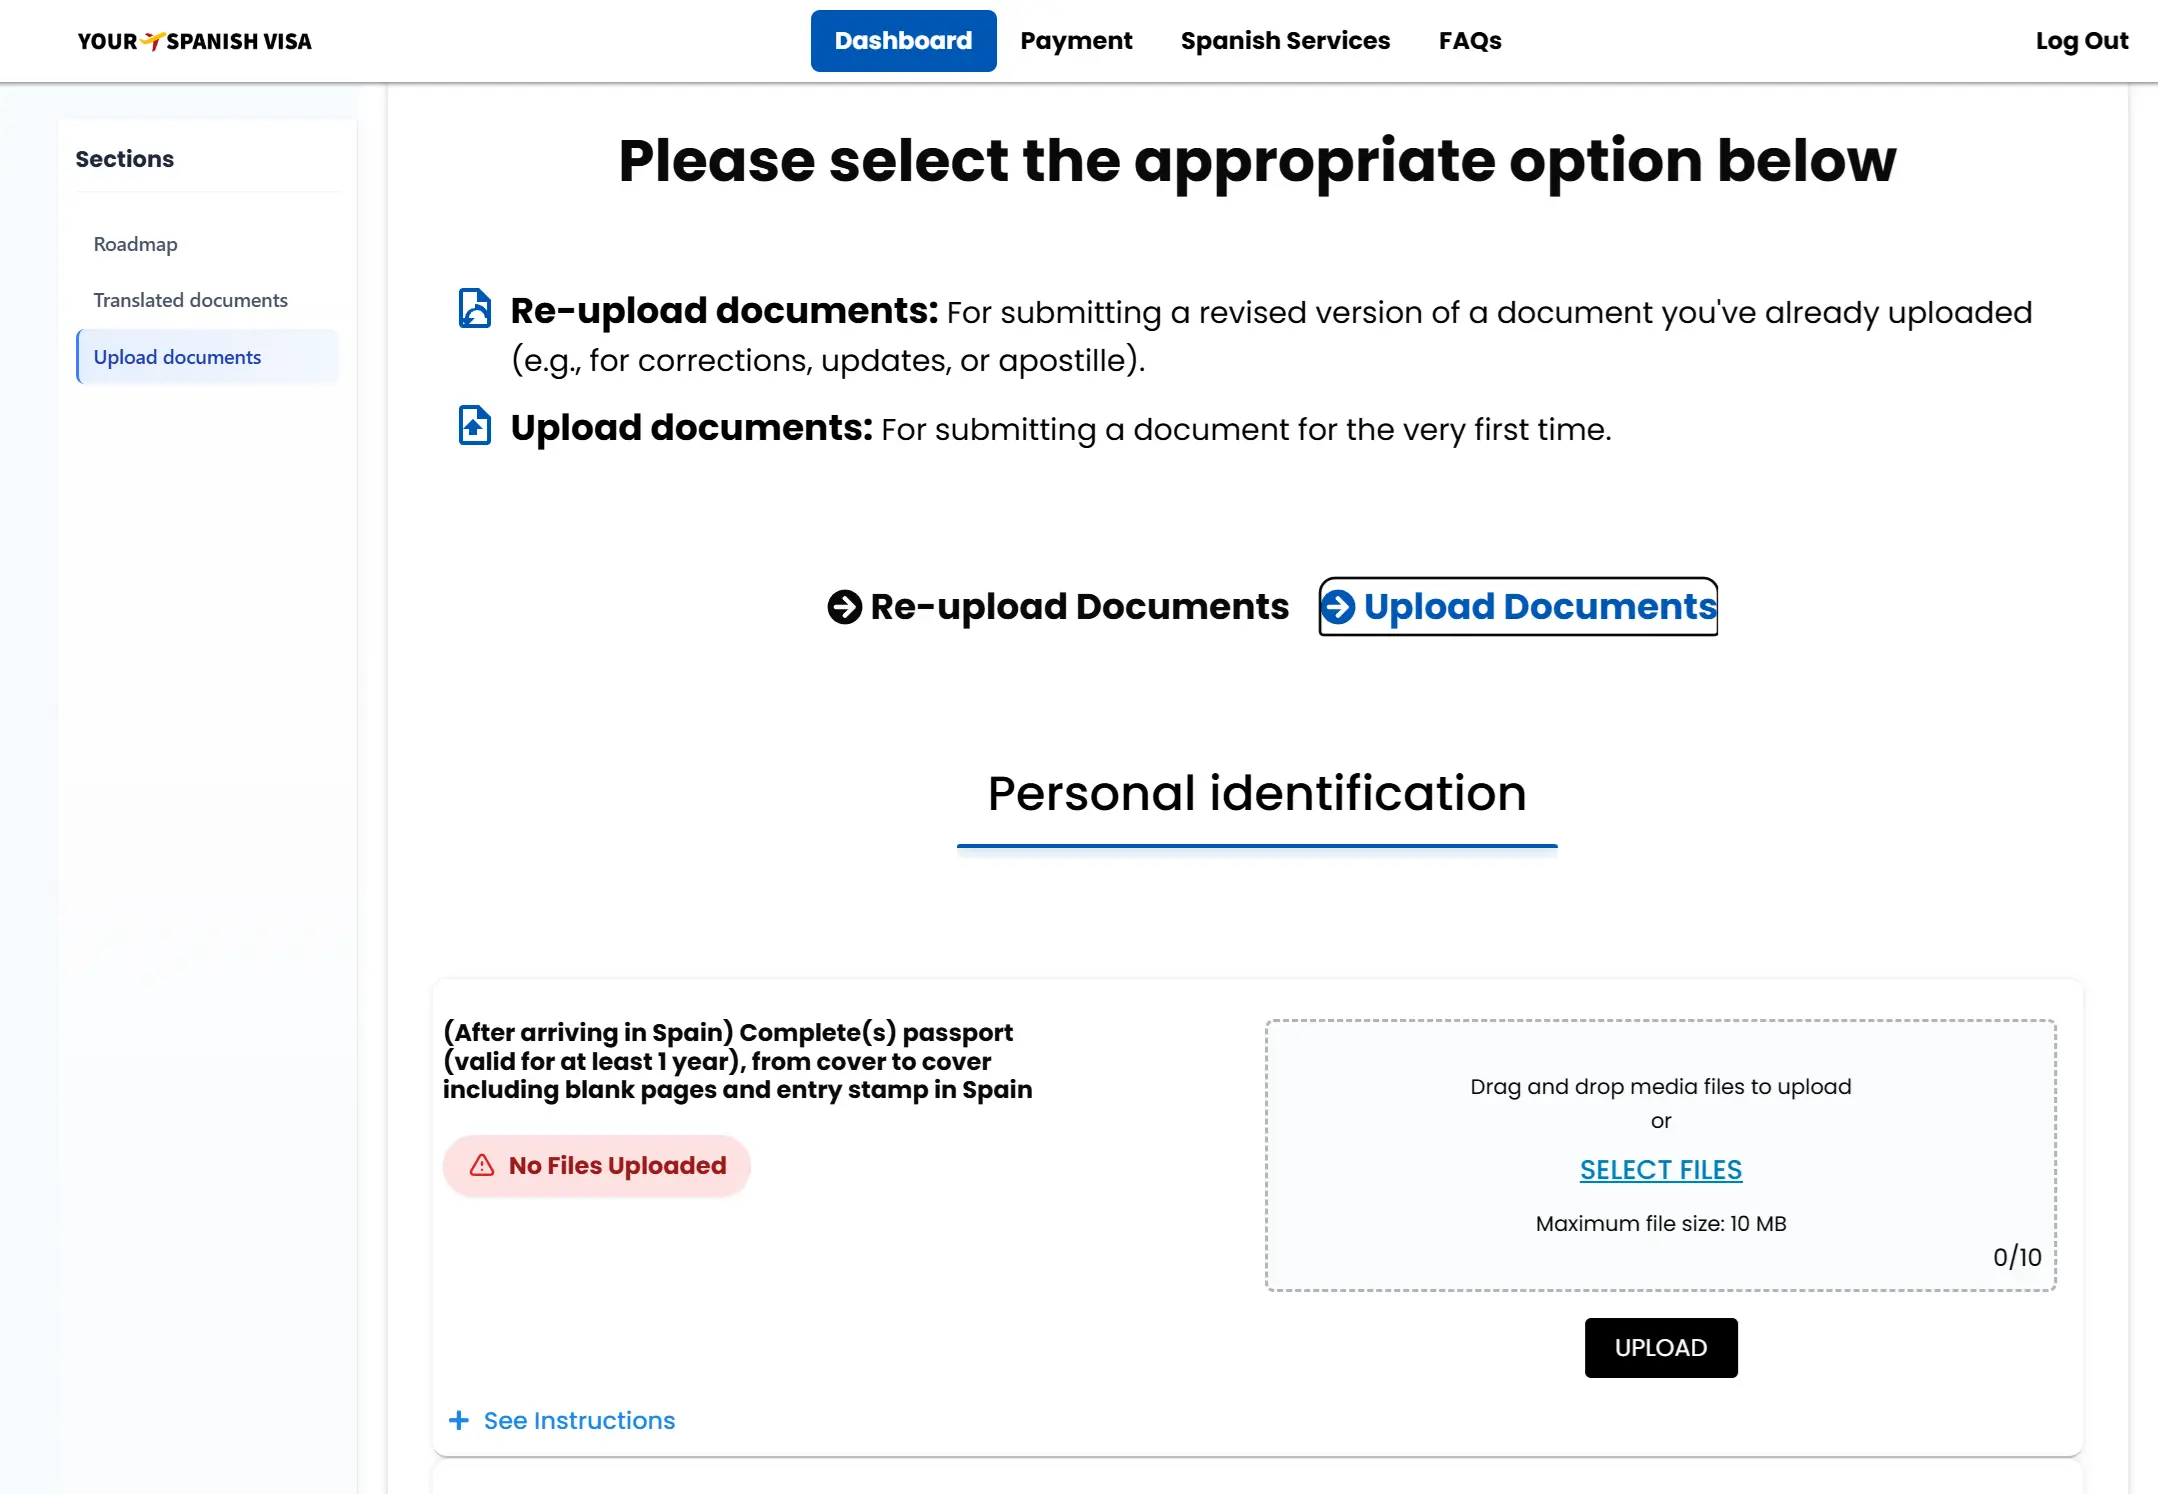Image resolution: width=2158 pixels, height=1494 pixels.
Task: Open the Spanish Services menu item
Action: click(x=1285, y=41)
